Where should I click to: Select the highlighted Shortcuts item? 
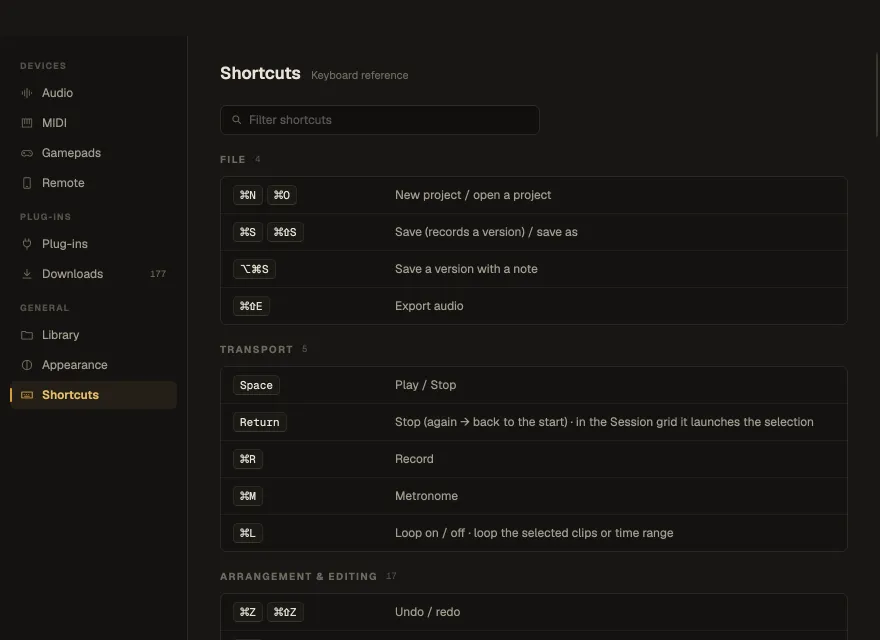point(93,395)
